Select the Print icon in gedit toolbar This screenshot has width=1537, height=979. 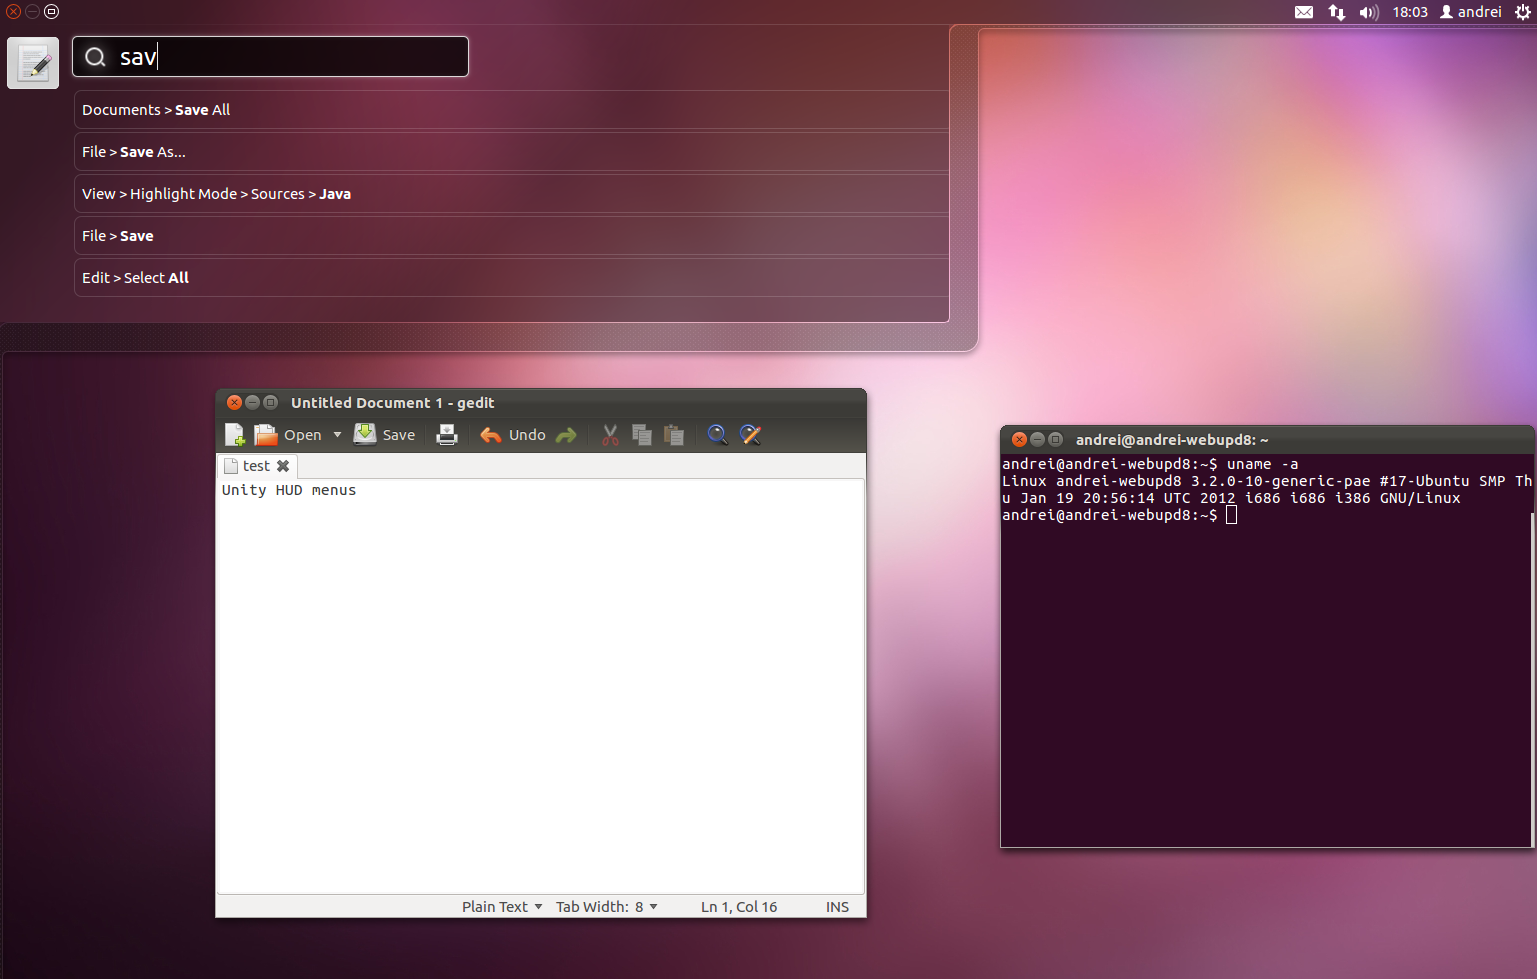(446, 434)
